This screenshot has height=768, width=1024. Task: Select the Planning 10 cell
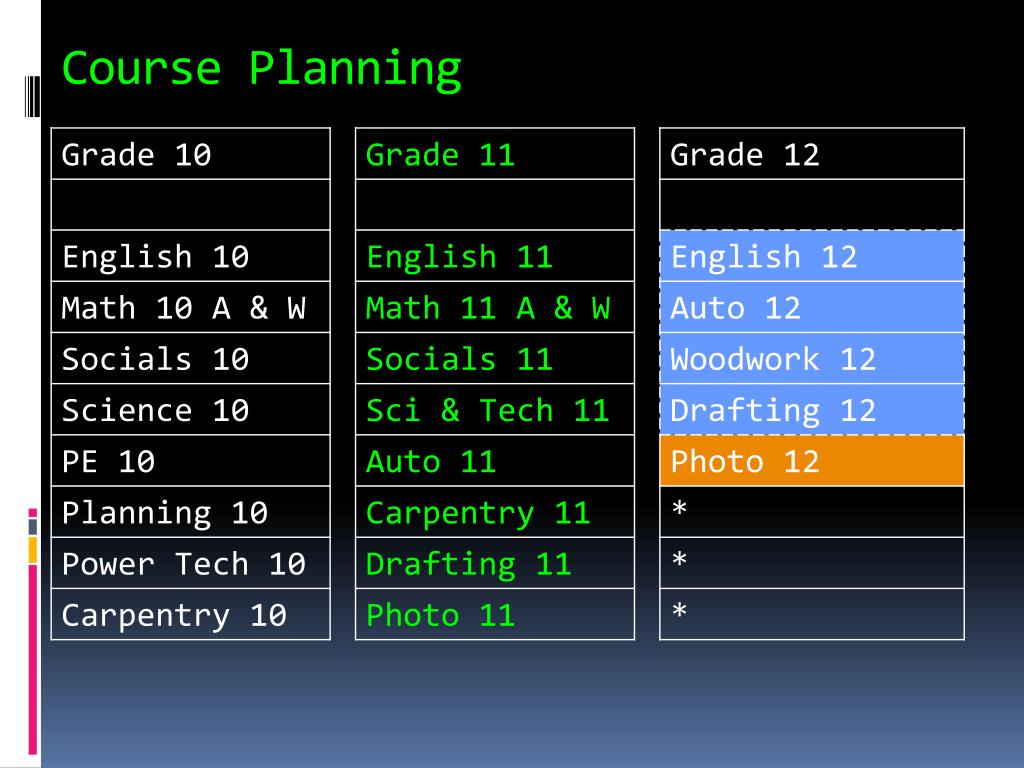pos(191,512)
